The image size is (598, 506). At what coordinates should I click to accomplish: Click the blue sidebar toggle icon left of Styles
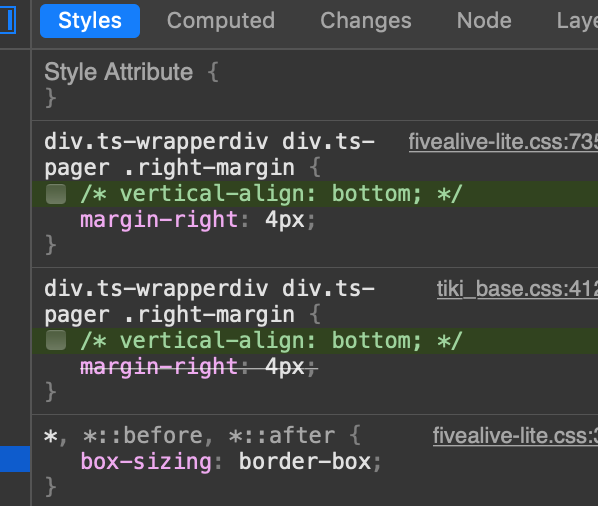point(8,20)
